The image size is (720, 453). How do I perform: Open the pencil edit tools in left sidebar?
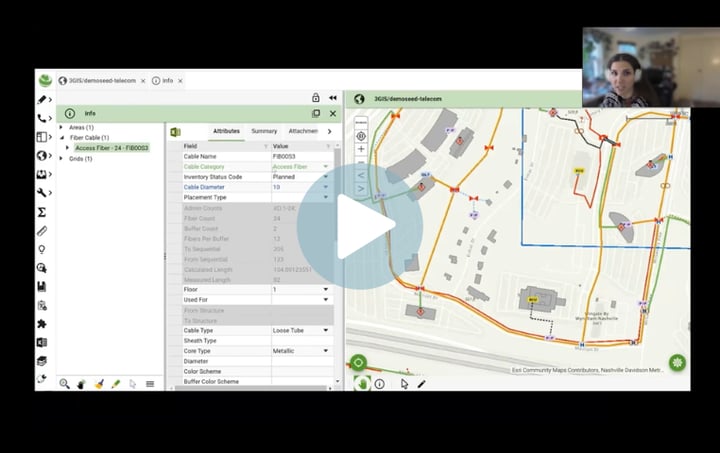[42, 100]
